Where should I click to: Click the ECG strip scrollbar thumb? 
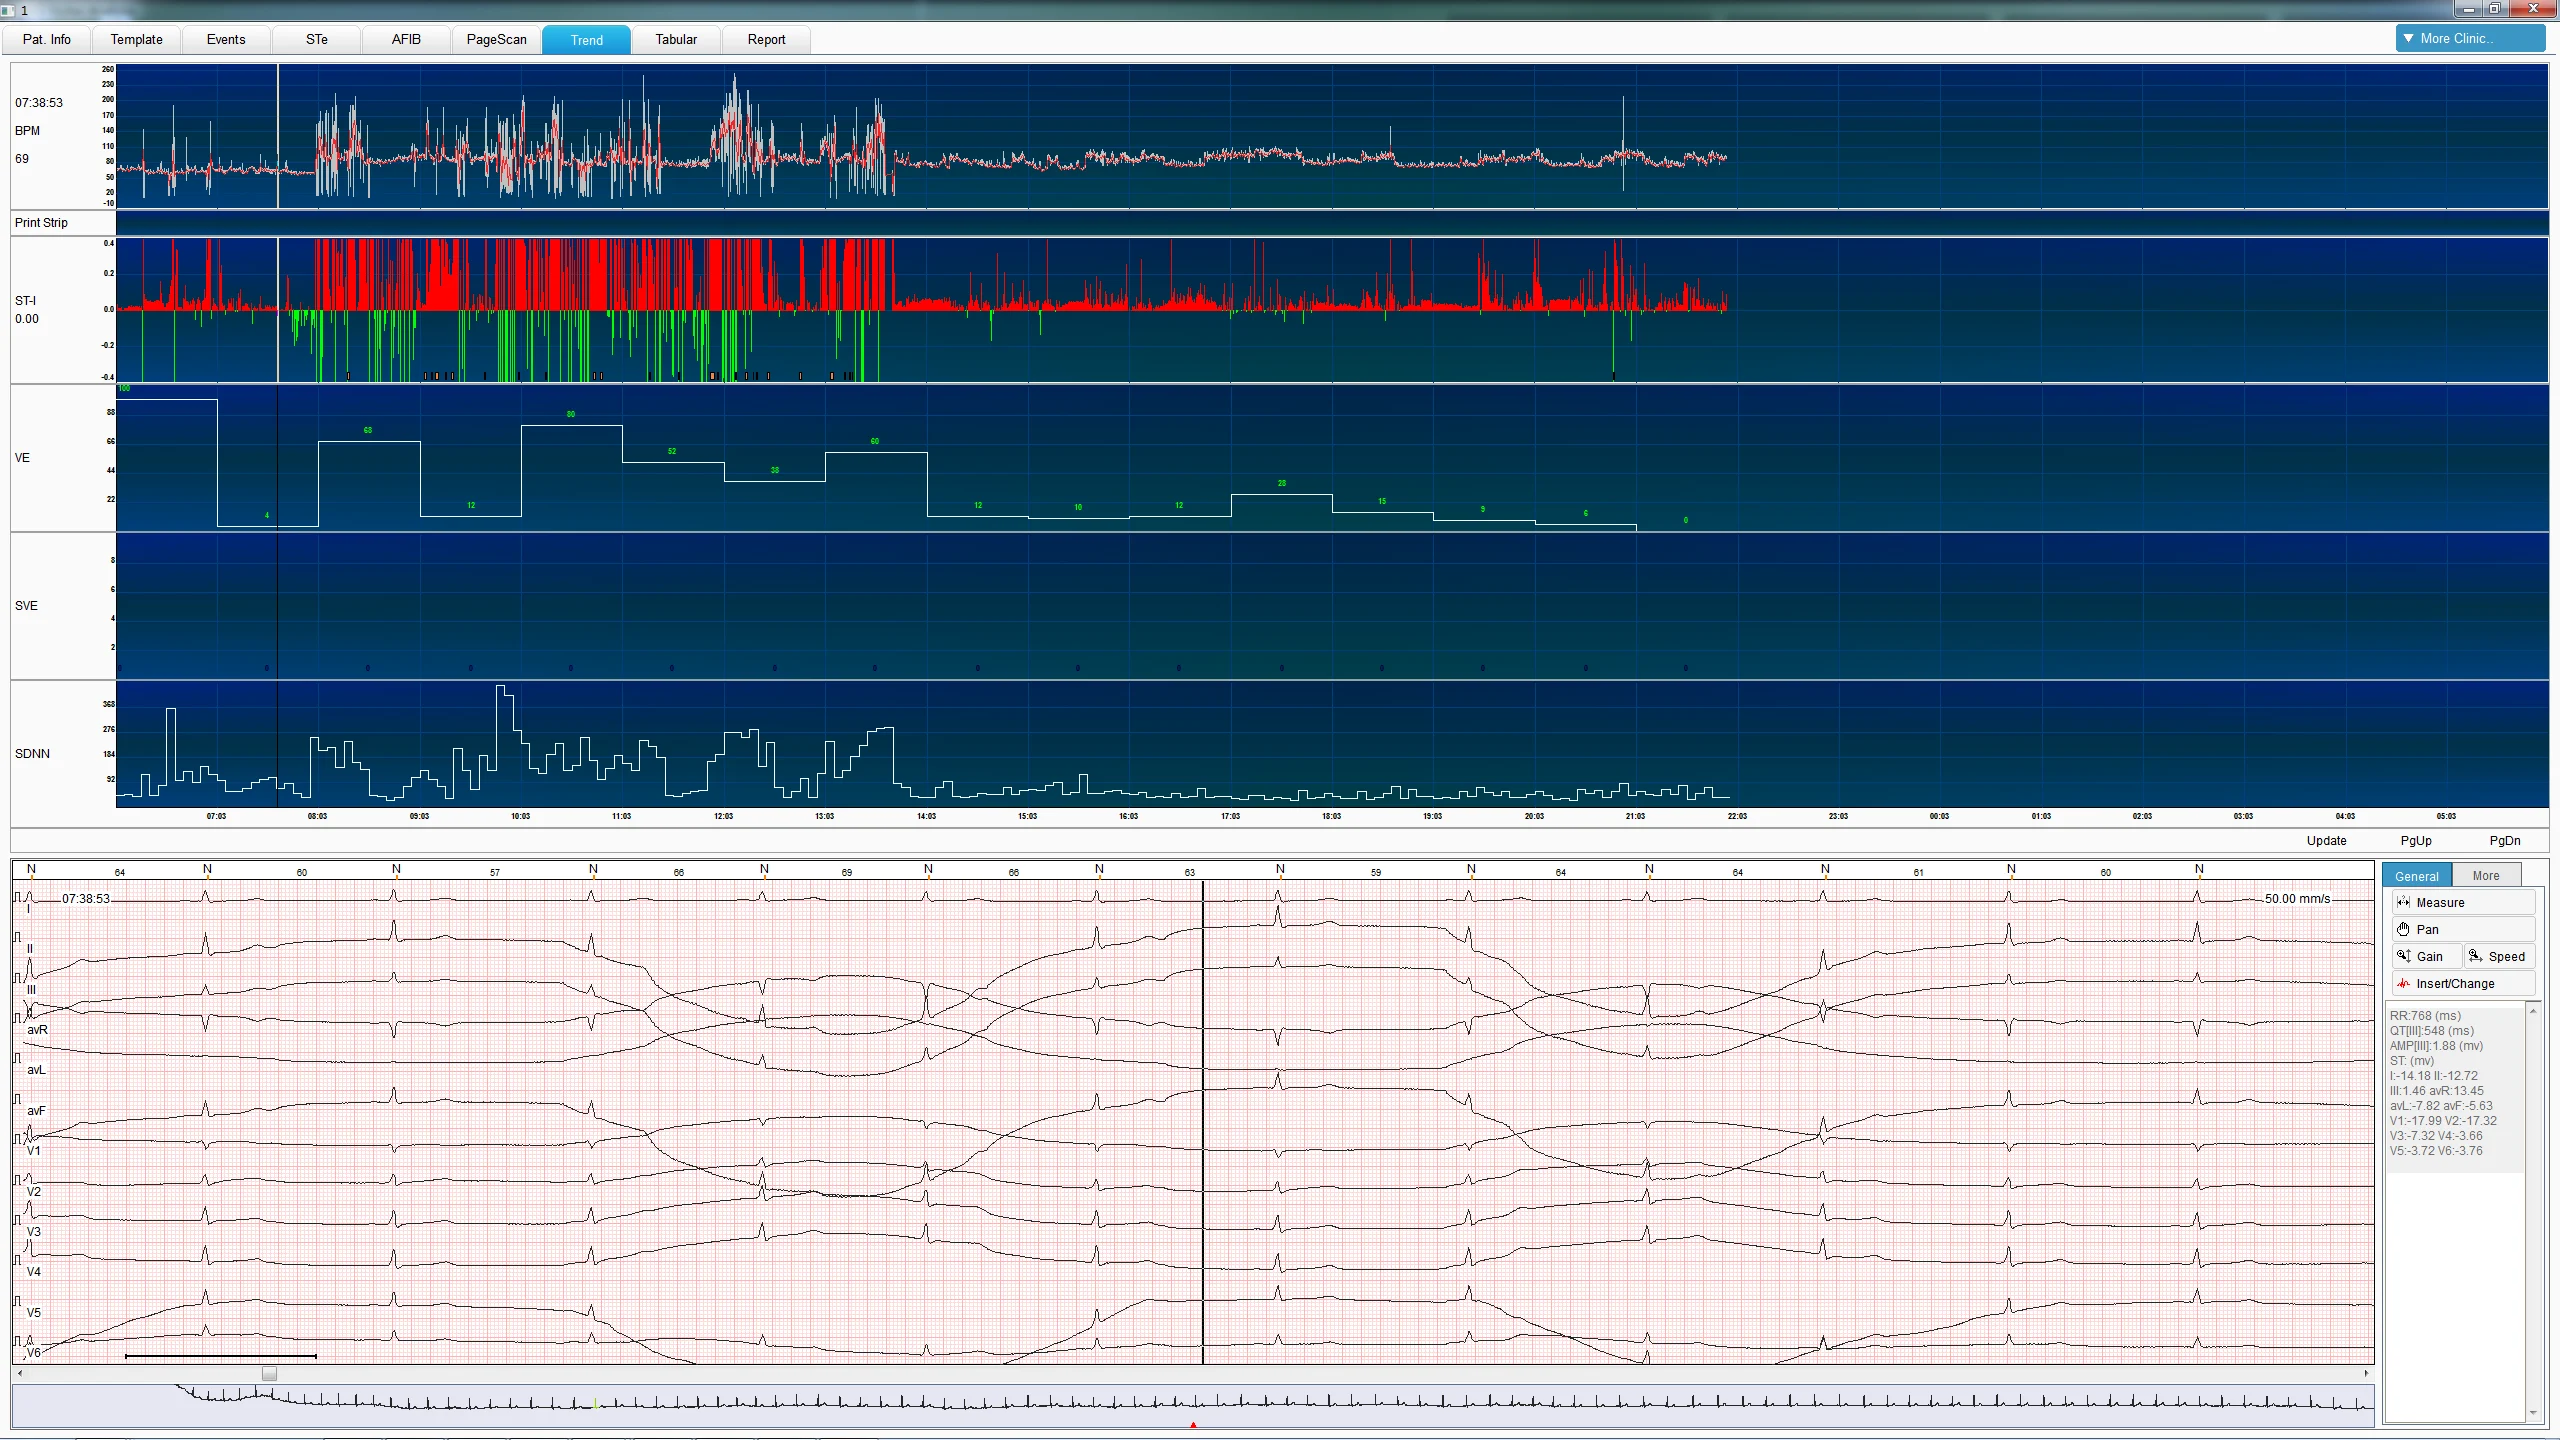[x=269, y=1374]
